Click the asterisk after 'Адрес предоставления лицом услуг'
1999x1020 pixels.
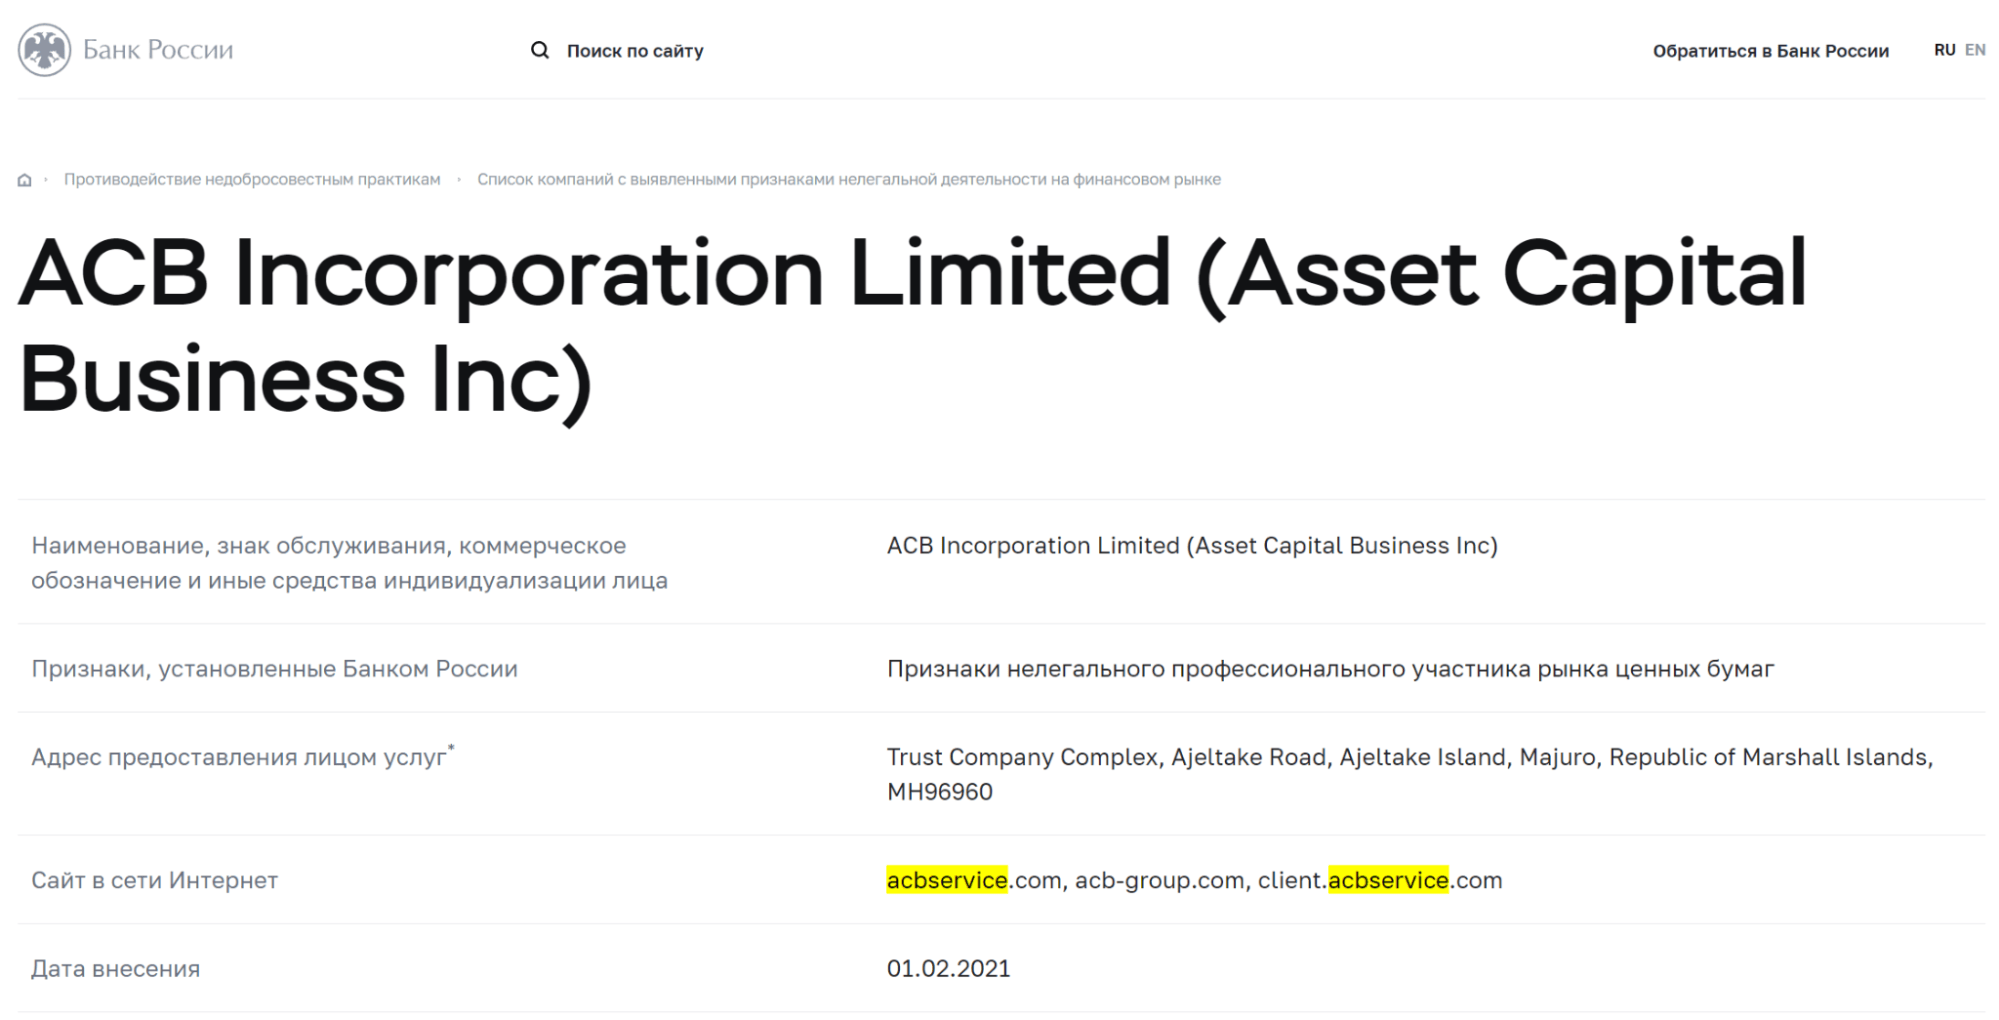[451, 747]
